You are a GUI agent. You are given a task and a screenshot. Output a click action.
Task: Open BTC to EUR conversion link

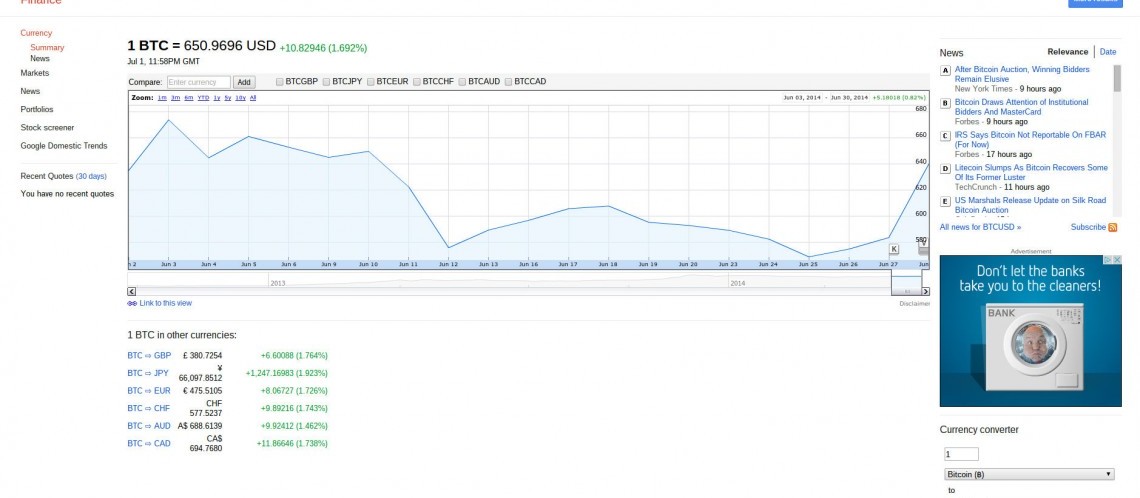point(149,390)
